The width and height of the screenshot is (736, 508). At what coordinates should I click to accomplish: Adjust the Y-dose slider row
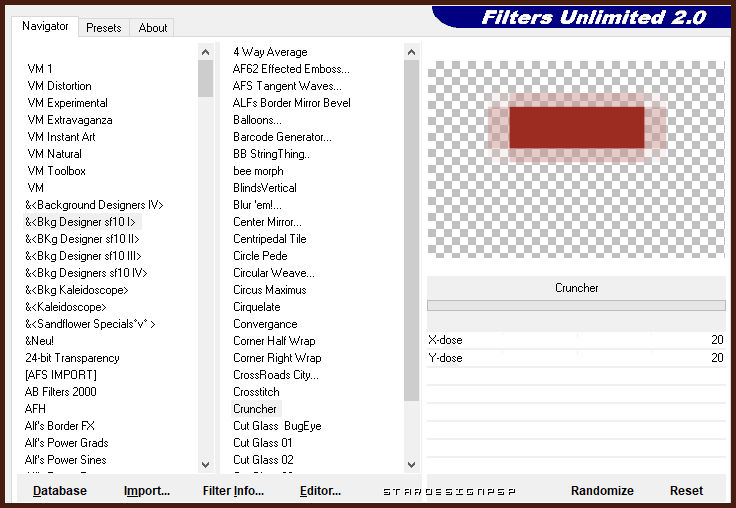[x=576, y=357]
